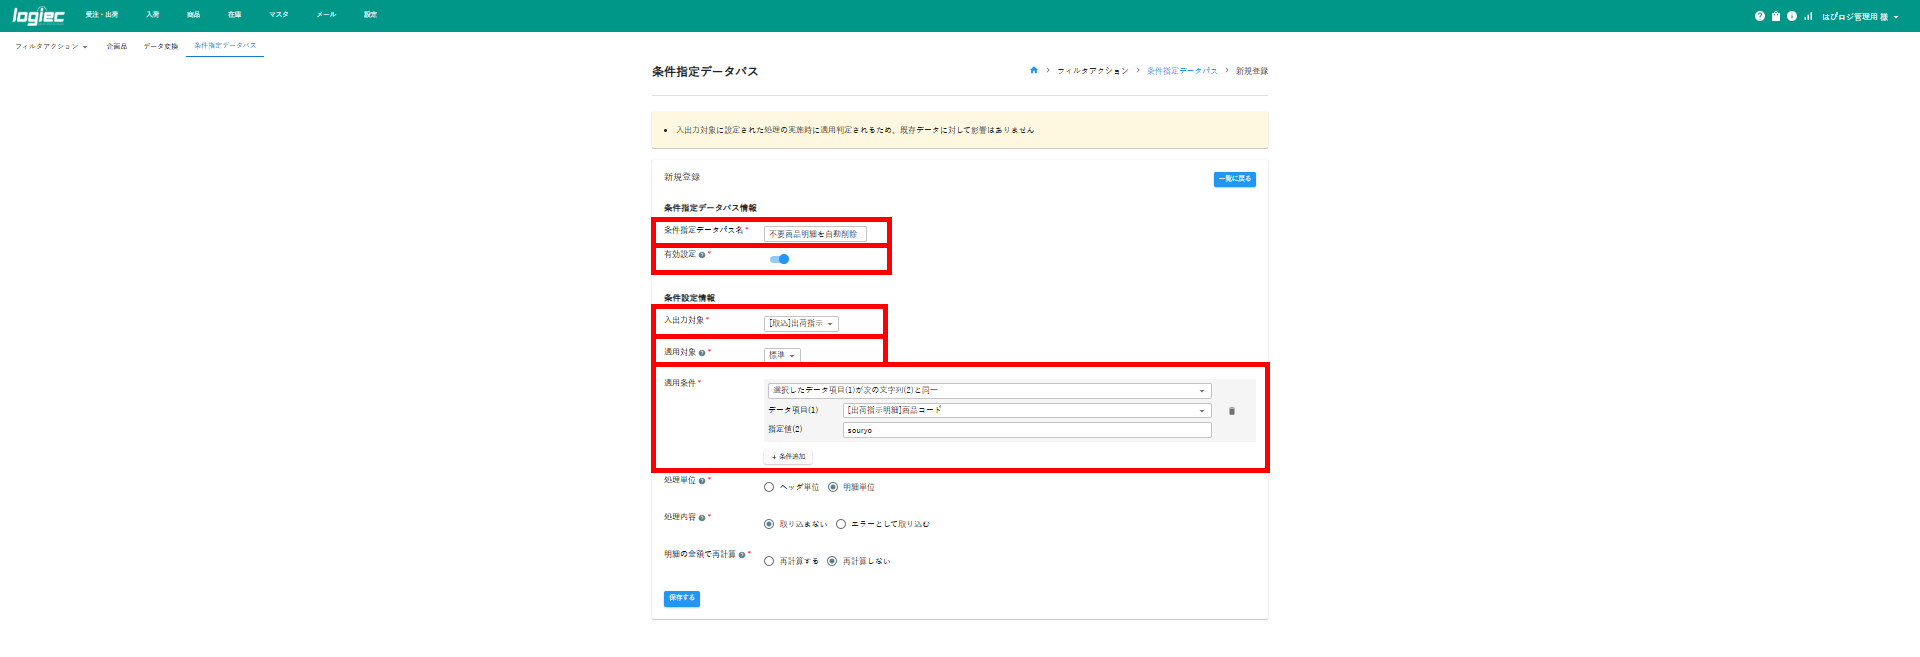The image size is (1920, 657).
Task: Delete the condition with trash icon
Action: coord(1232,411)
